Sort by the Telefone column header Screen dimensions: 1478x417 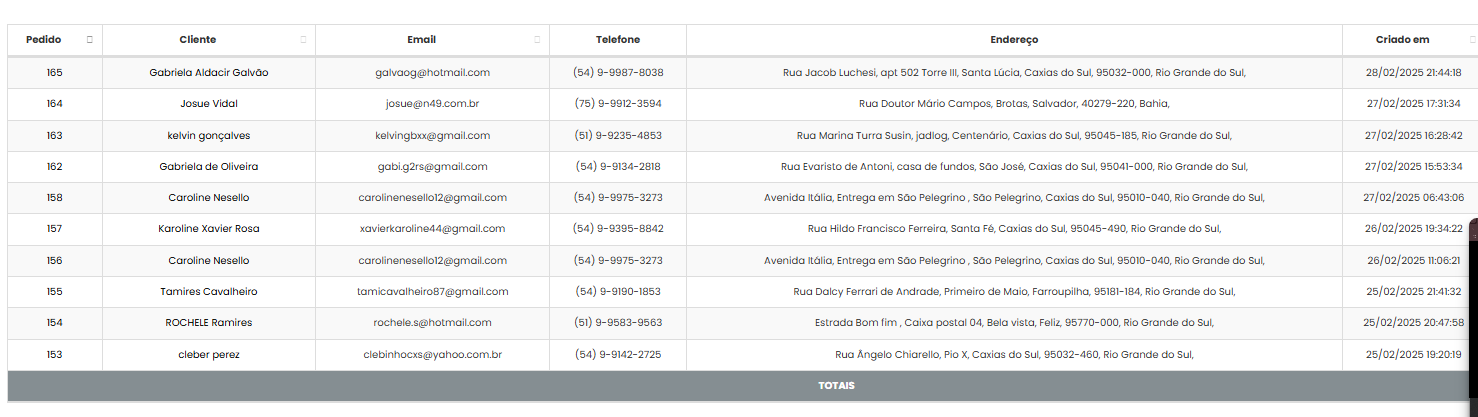(617, 40)
